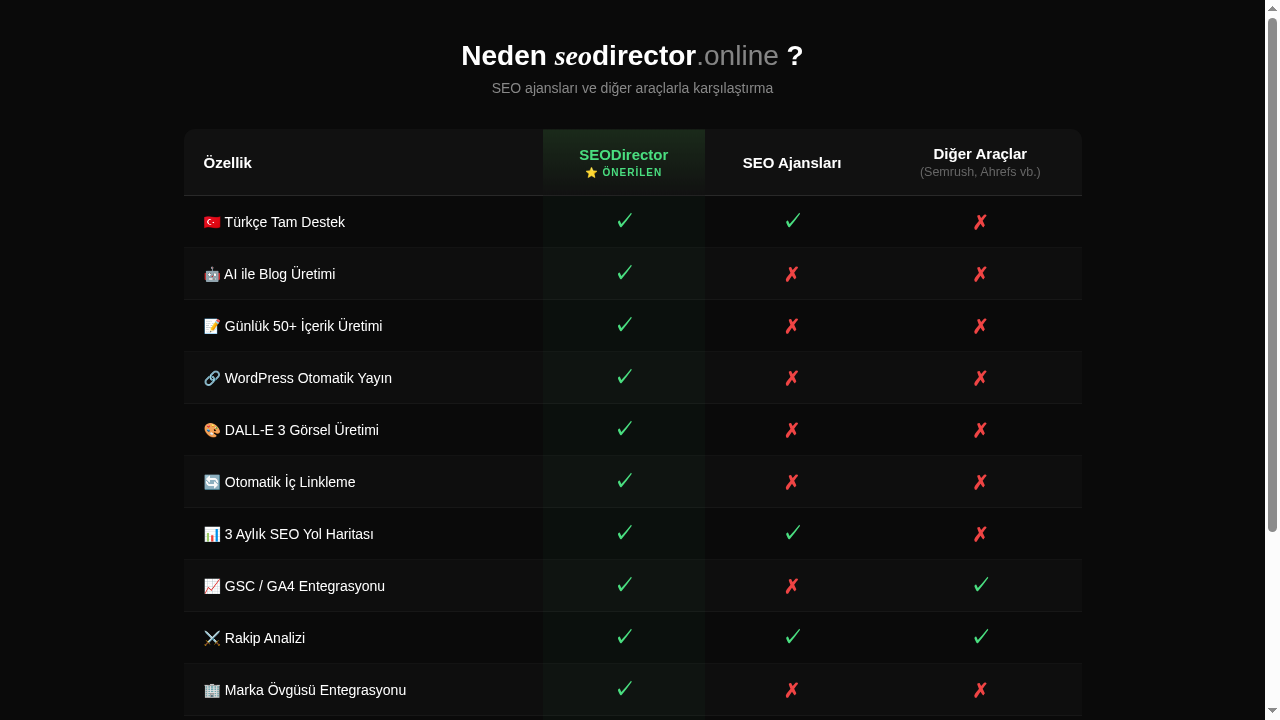Click the bar chart icon beside 3 Aylık SEO Yol Haritası
The image size is (1280, 720).
pyautogui.click(x=212, y=534)
